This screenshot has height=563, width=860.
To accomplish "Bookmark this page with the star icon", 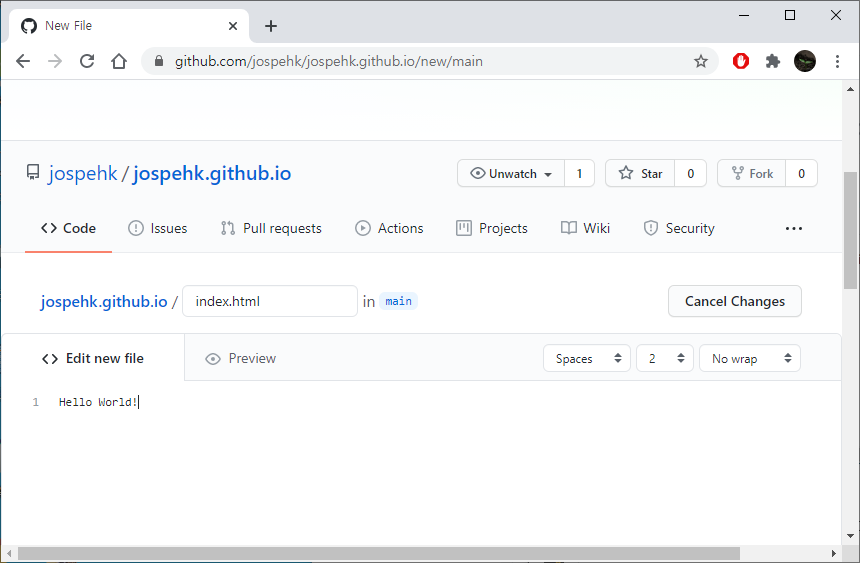I will (x=700, y=61).
